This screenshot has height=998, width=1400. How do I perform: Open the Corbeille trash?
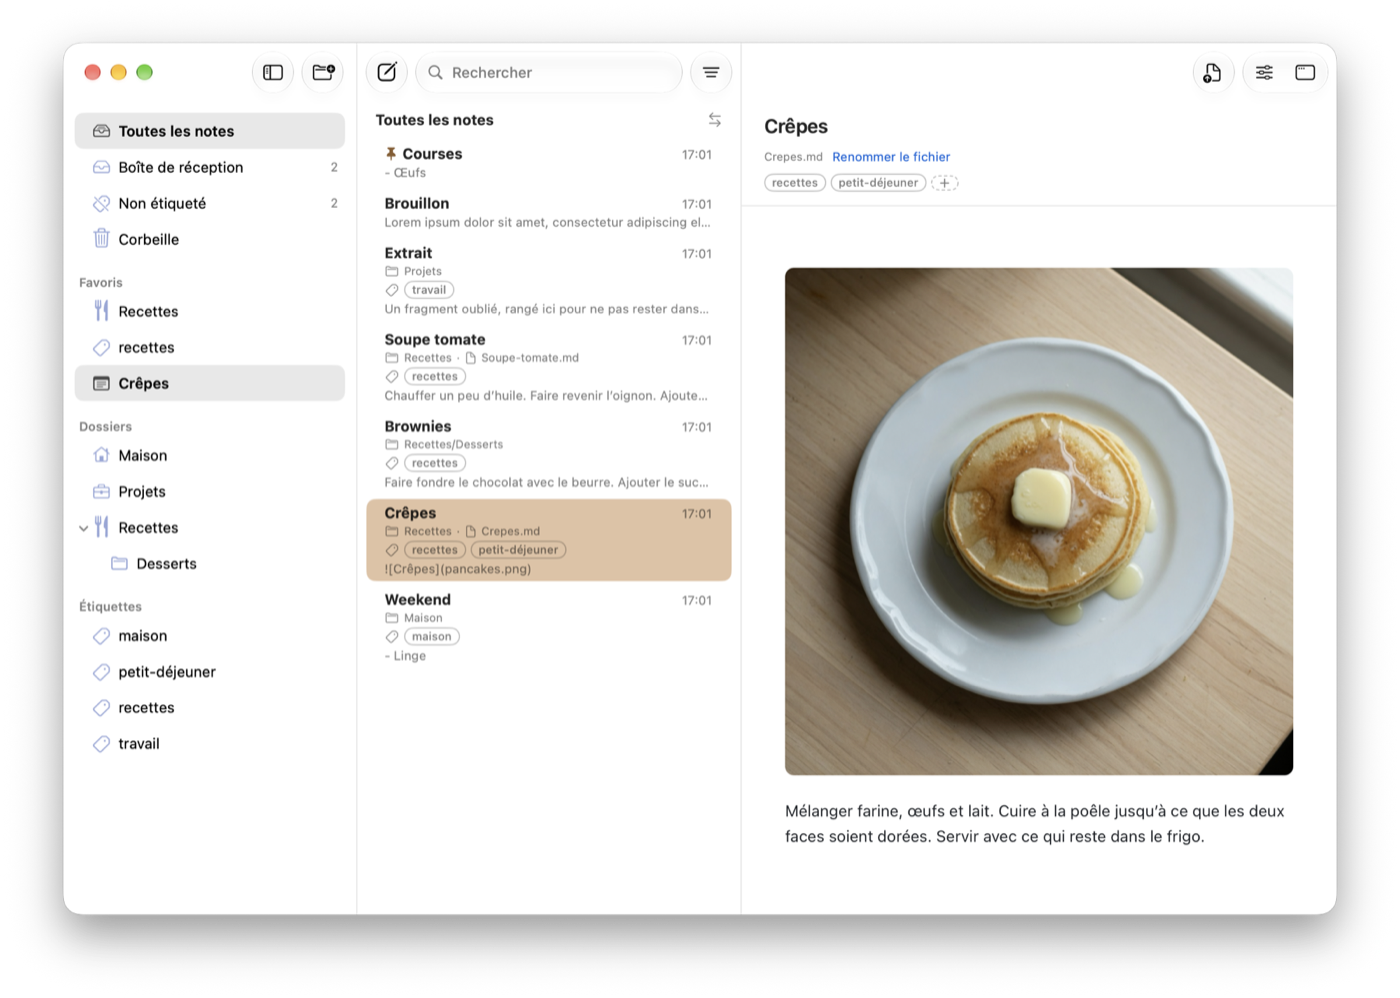[210, 239]
